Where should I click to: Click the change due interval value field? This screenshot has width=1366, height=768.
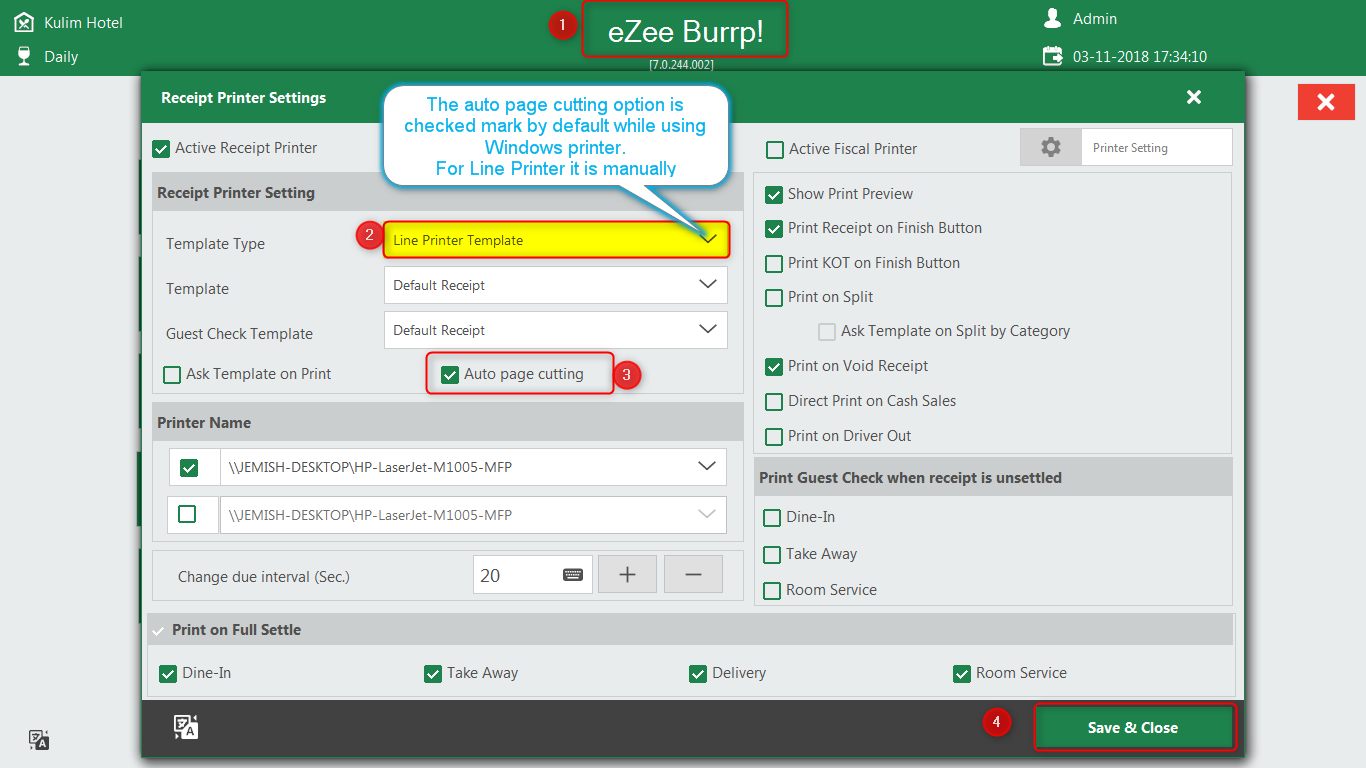point(532,575)
